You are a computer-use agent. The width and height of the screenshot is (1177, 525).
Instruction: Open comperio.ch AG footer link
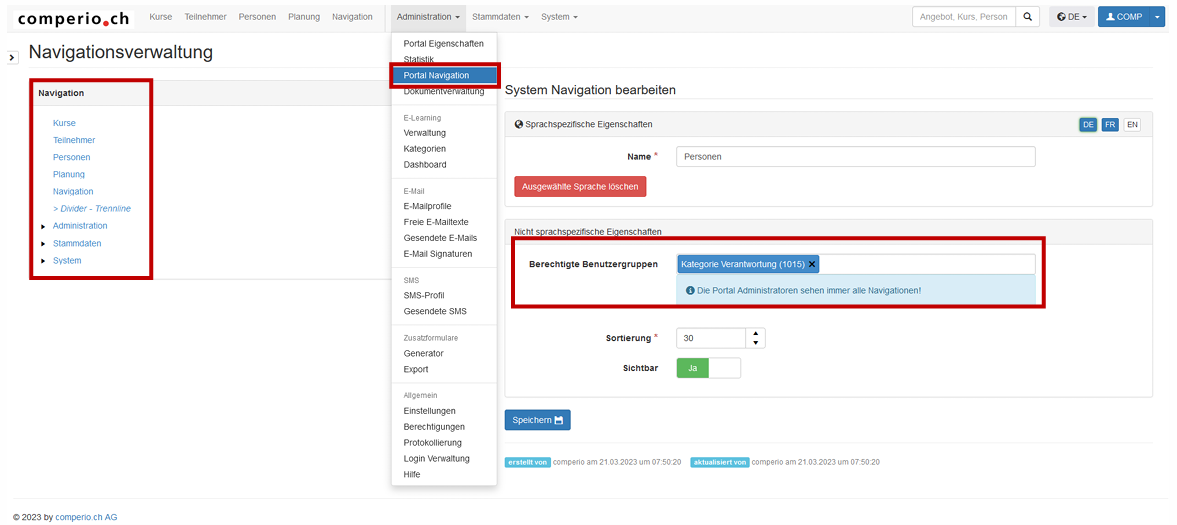86,517
